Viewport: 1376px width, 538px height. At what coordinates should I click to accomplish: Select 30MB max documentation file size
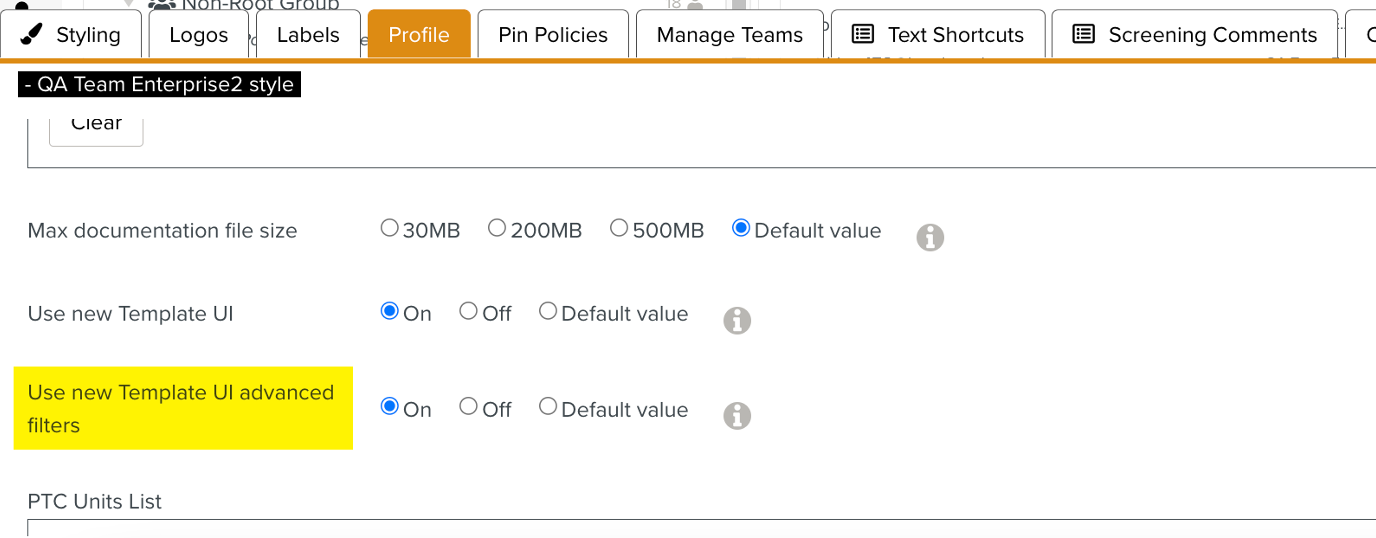[390, 228]
